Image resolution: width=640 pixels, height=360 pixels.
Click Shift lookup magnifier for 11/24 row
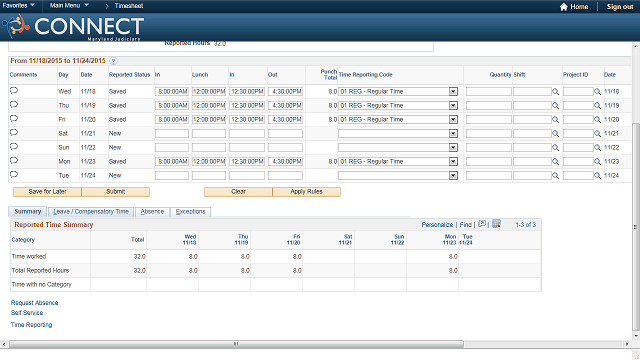pyautogui.click(x=556, y=176)
